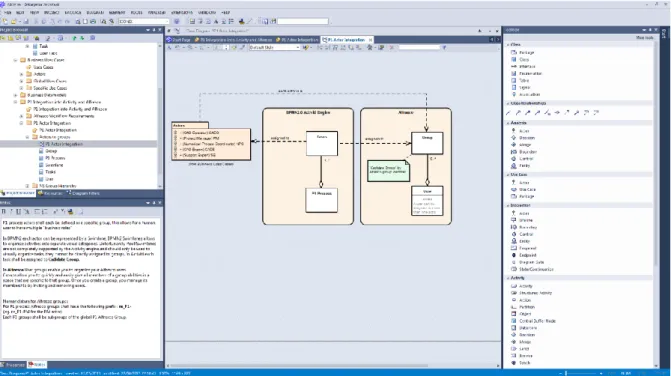Screen dimensions: 671x376
Task: Click first connector icon in Class Relationships
Action: (508, 113)
